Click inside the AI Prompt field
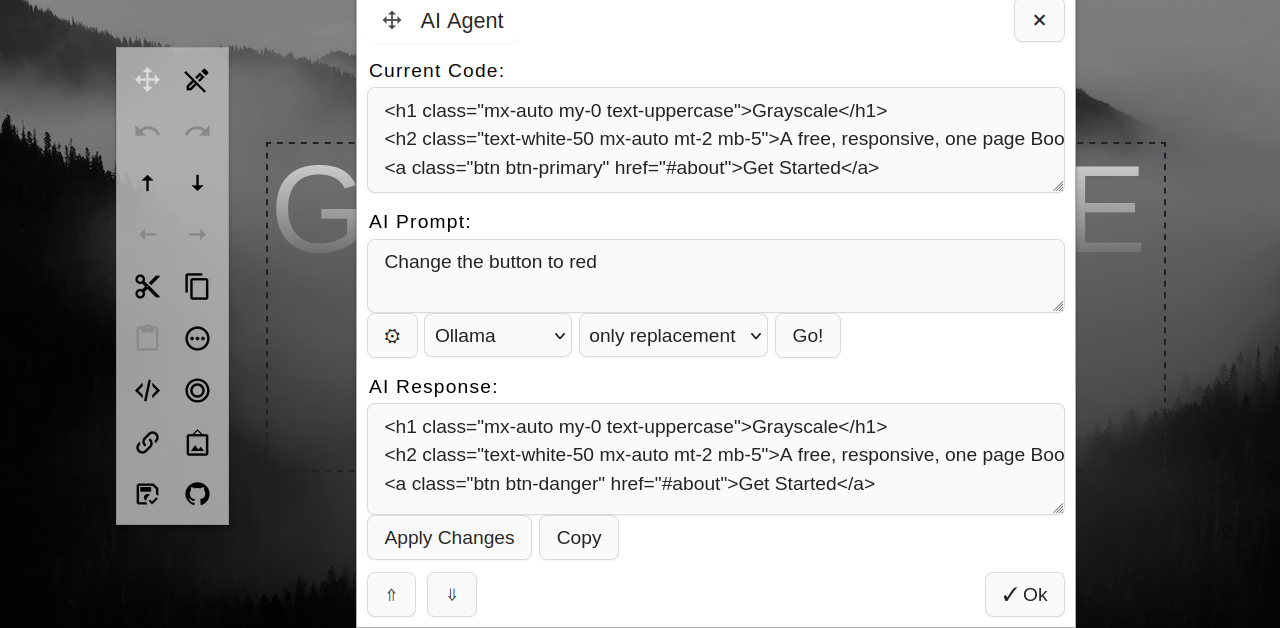Image resolution: width=1280 pixels, height=628 pixels. (715, 276)
